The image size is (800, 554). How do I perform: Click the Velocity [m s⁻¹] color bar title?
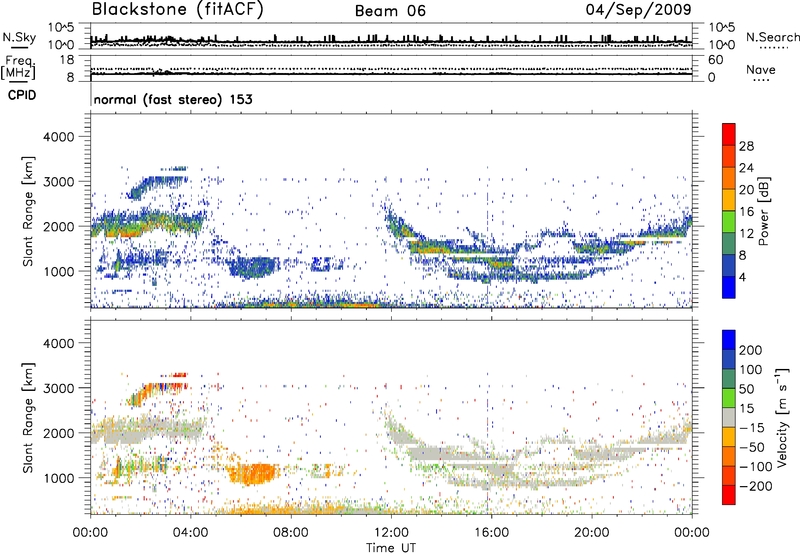(x=782, y=417)
